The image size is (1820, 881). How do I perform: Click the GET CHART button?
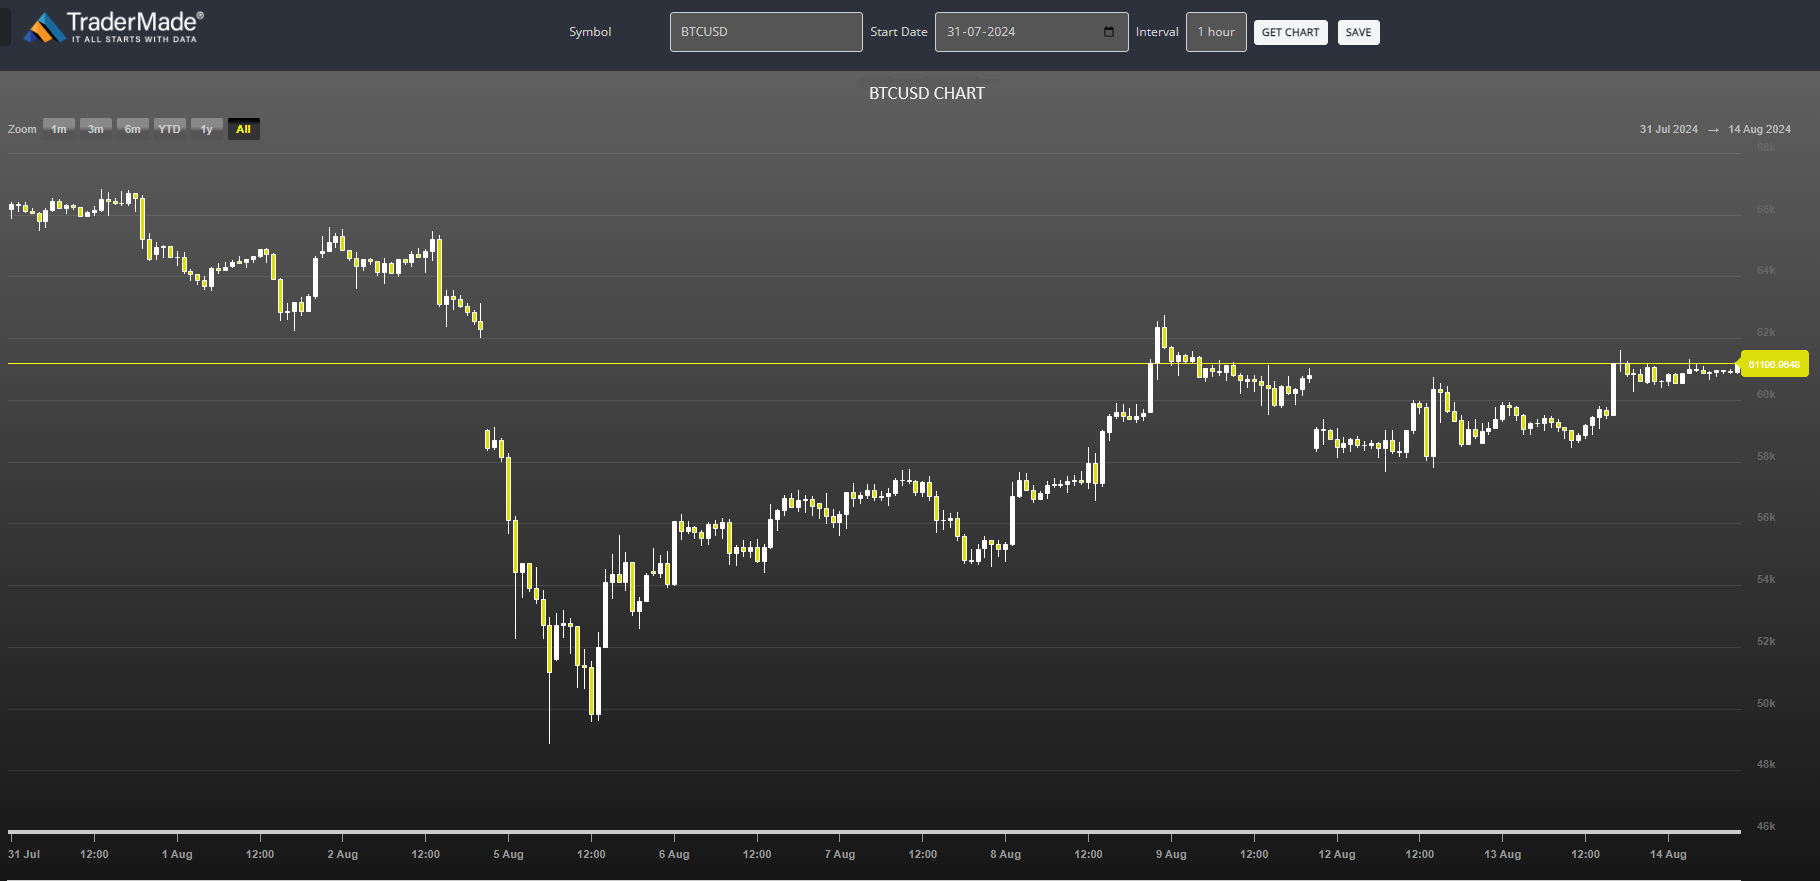pos(1290,32)
